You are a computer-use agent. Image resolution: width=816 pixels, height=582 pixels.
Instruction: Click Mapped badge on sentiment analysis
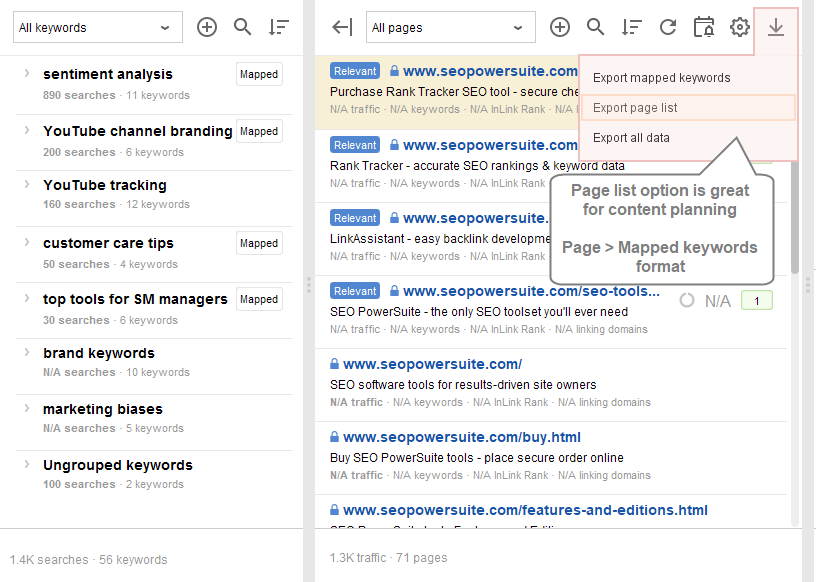tap(259, 74)
